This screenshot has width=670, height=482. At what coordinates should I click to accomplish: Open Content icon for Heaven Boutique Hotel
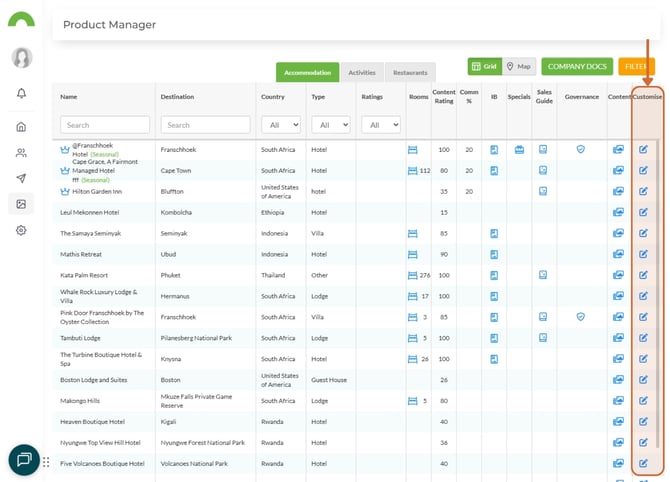(x=618, y=422)
